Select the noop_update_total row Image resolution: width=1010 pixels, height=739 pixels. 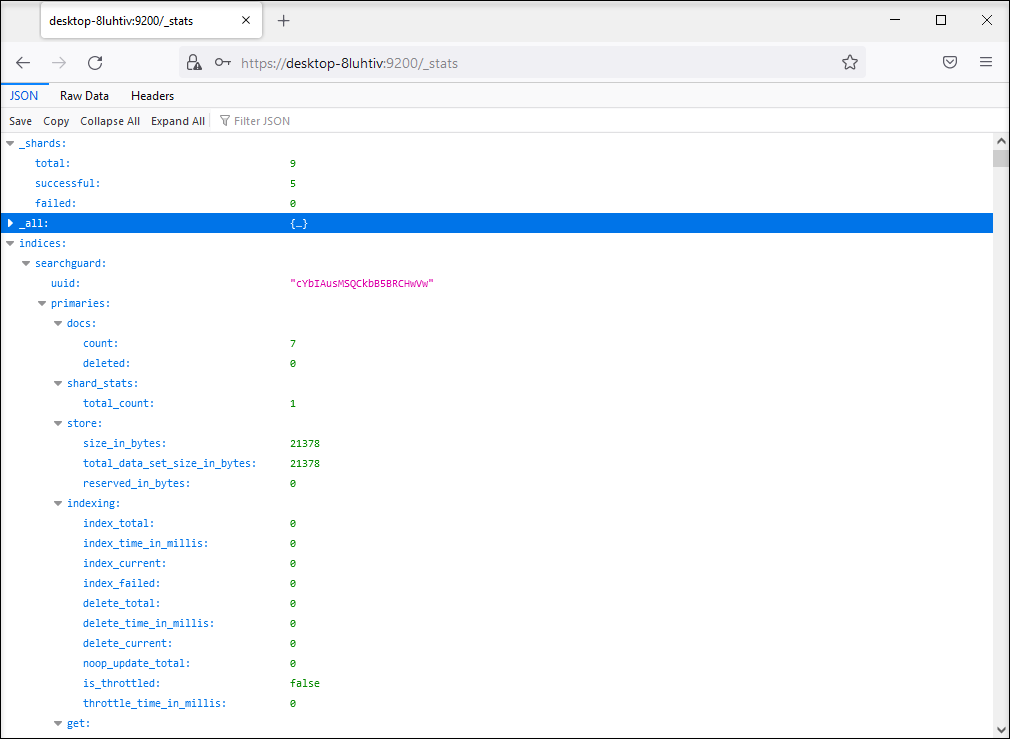(497, 663)
